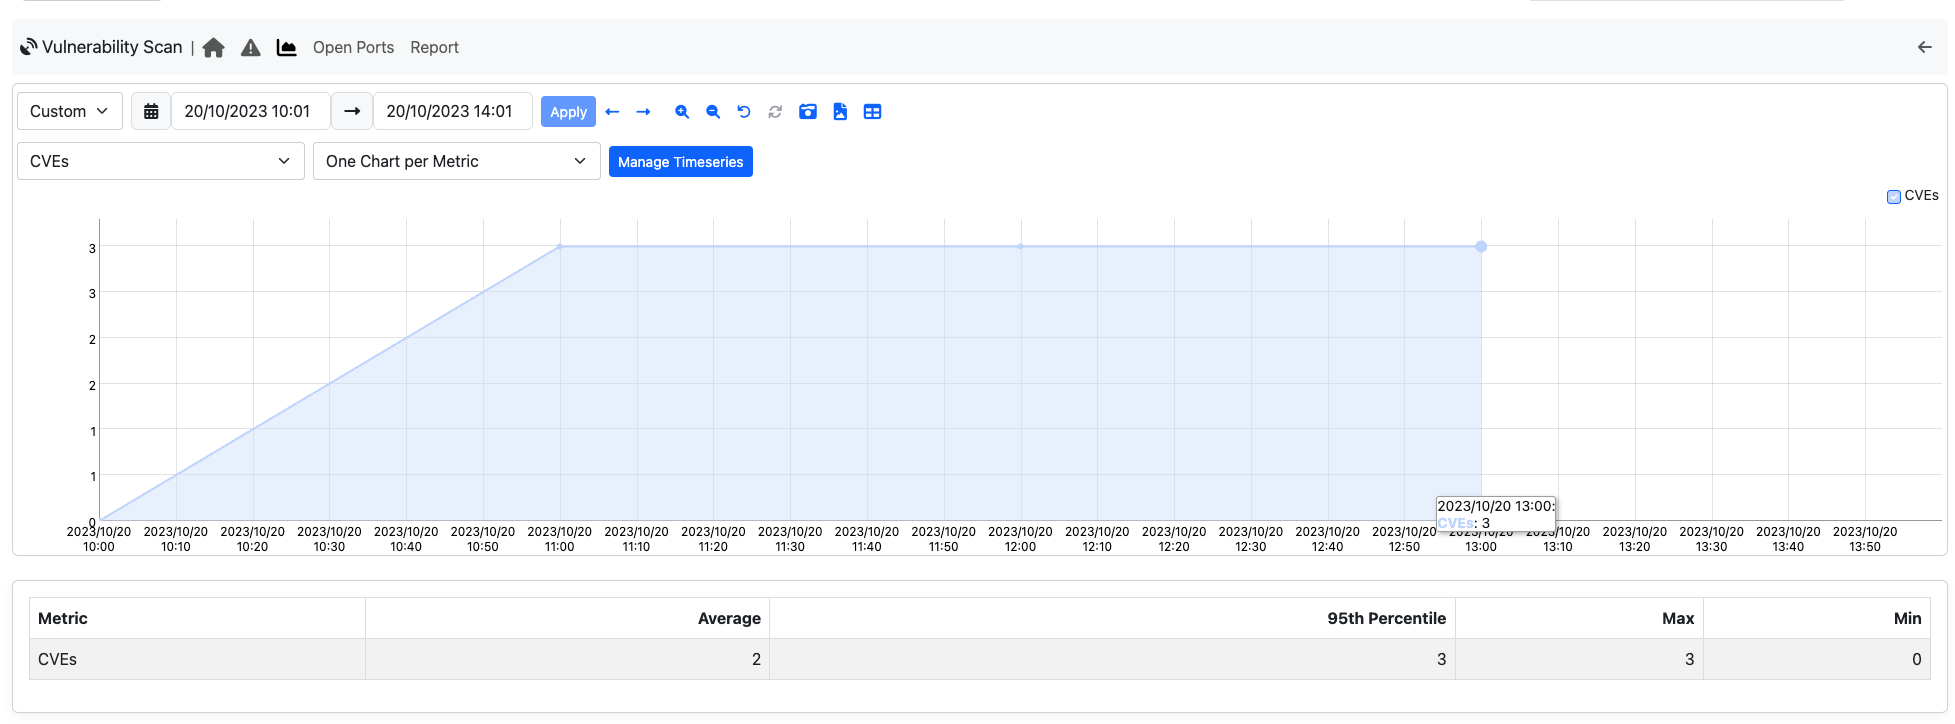1955x724 pixels.
Task: Shift time range backward with left arrow
Action: coord(612,112)
